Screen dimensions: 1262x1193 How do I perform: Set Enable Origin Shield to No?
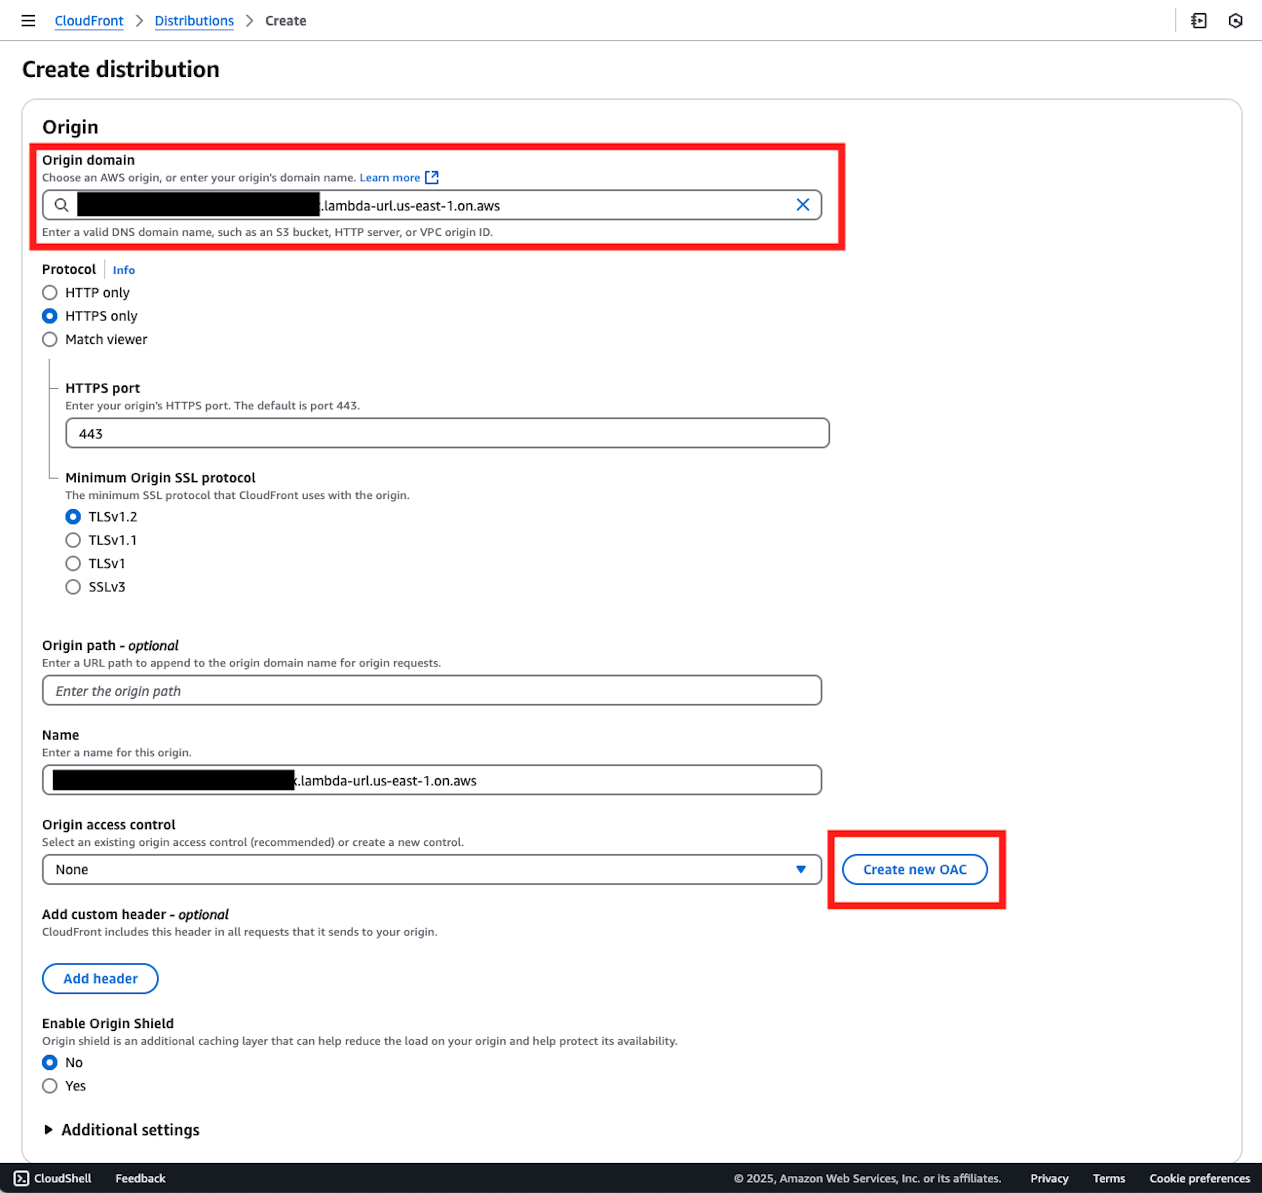tap(50, 1063)
